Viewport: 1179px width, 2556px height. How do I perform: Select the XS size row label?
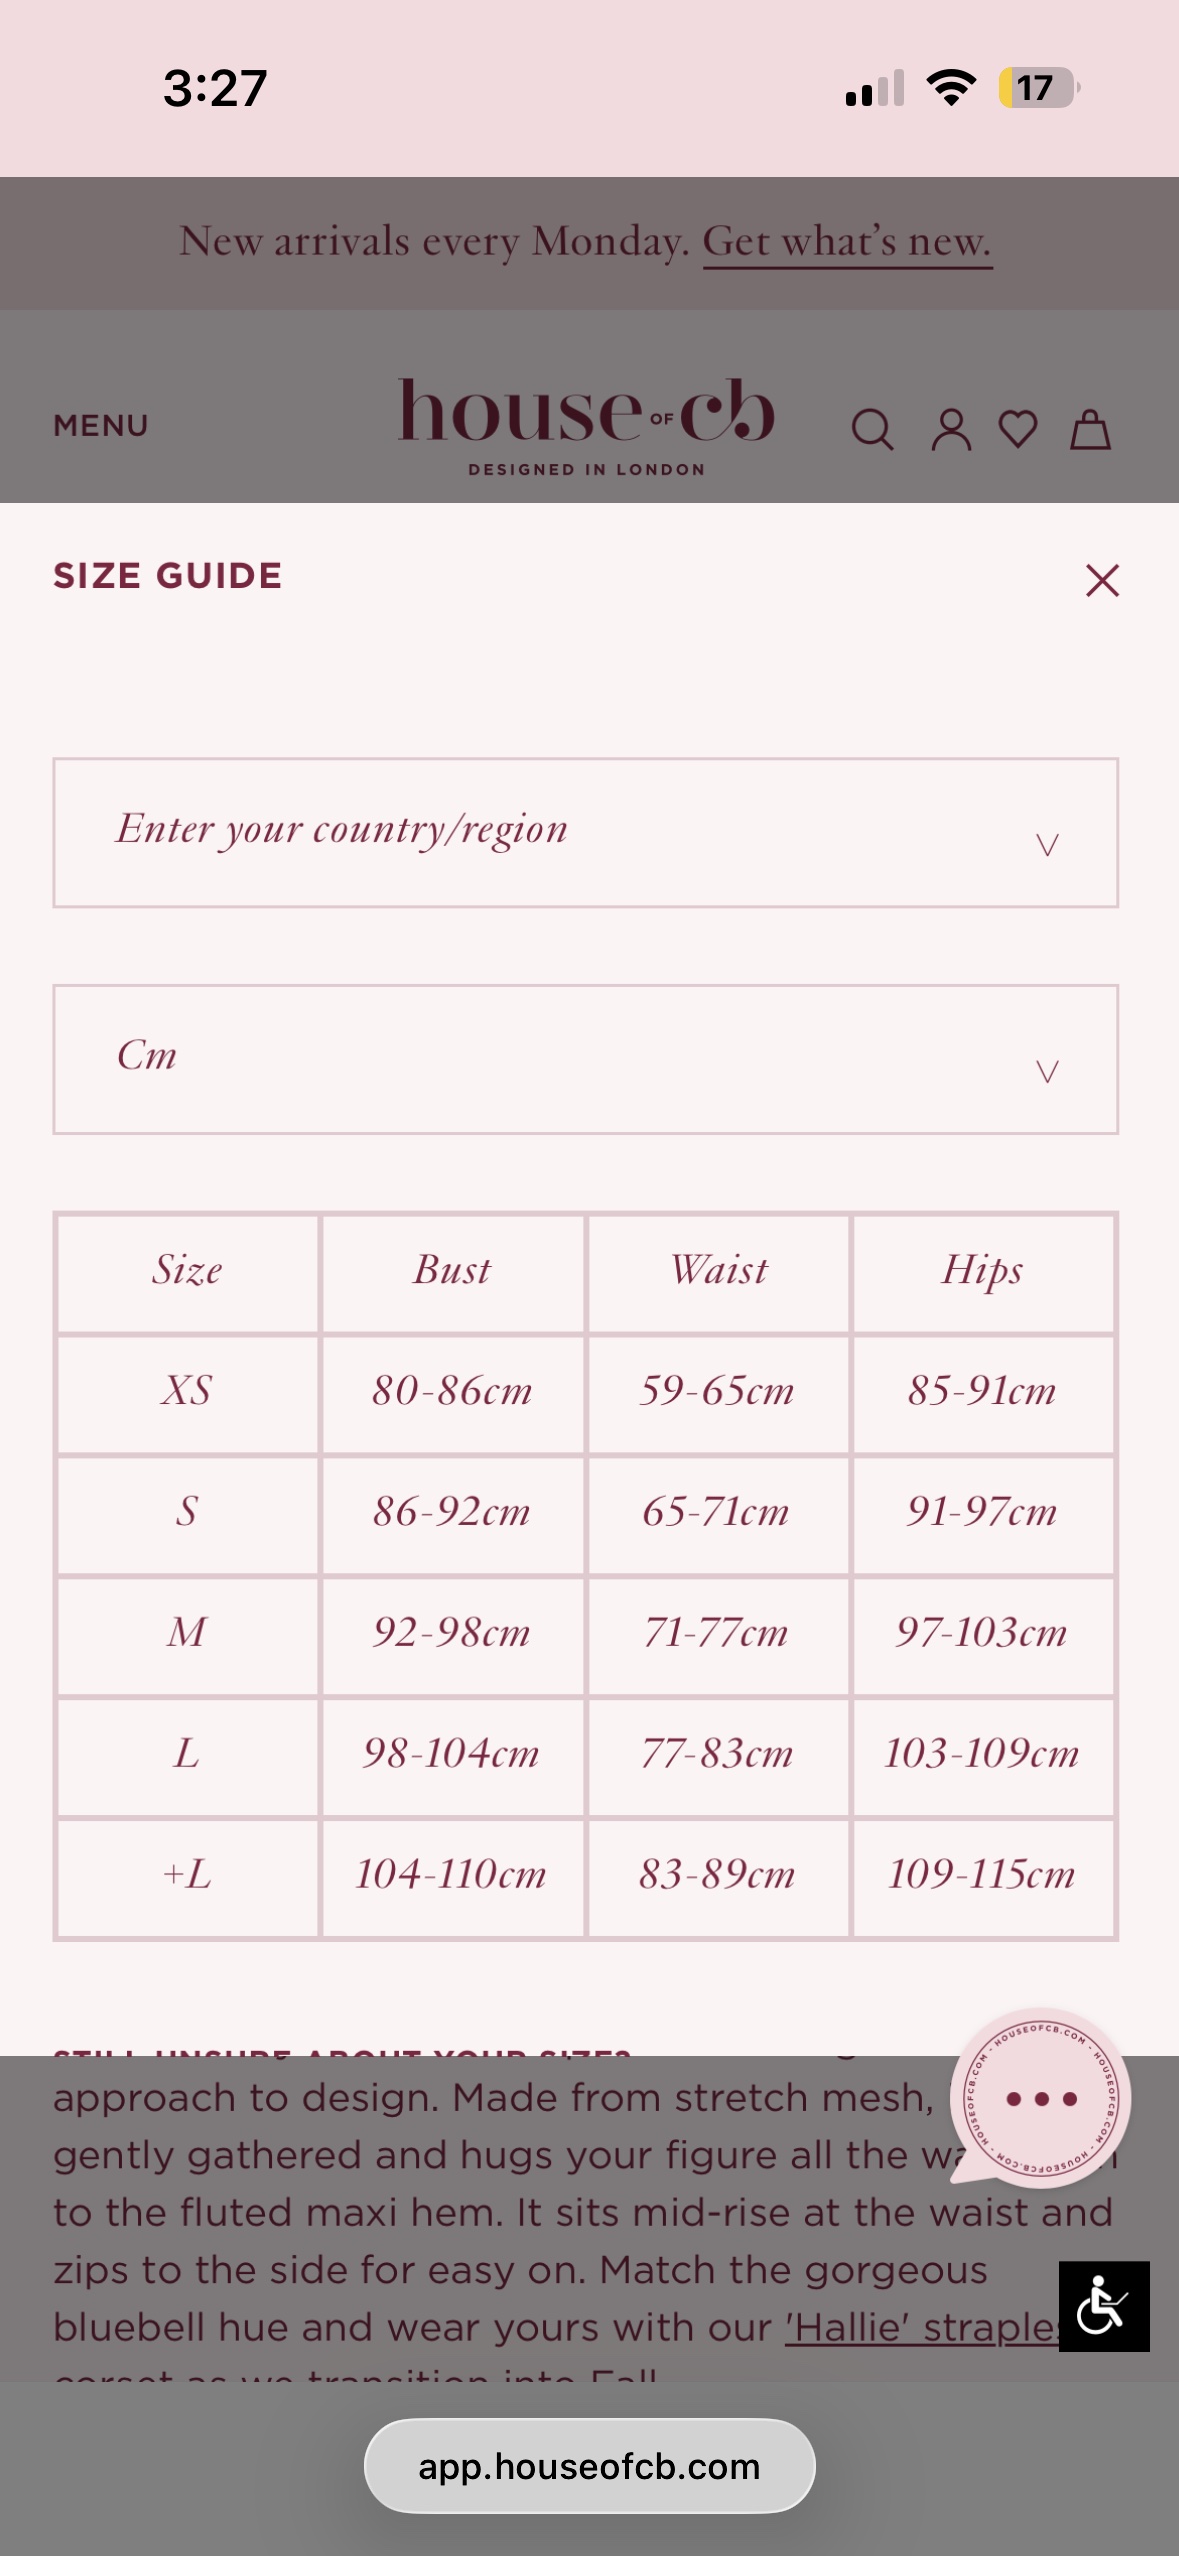[x=187, y=1392]
